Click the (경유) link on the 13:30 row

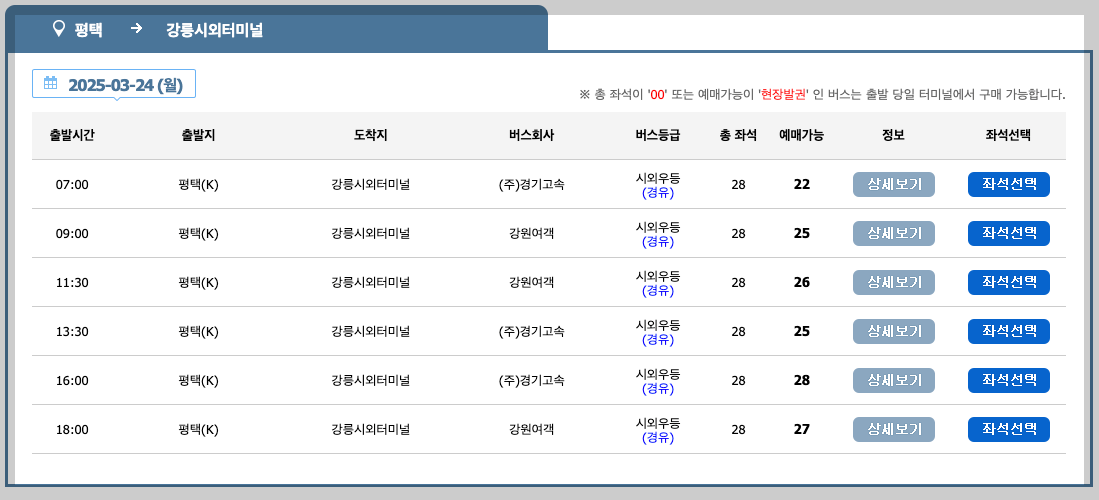pos(657,340)
